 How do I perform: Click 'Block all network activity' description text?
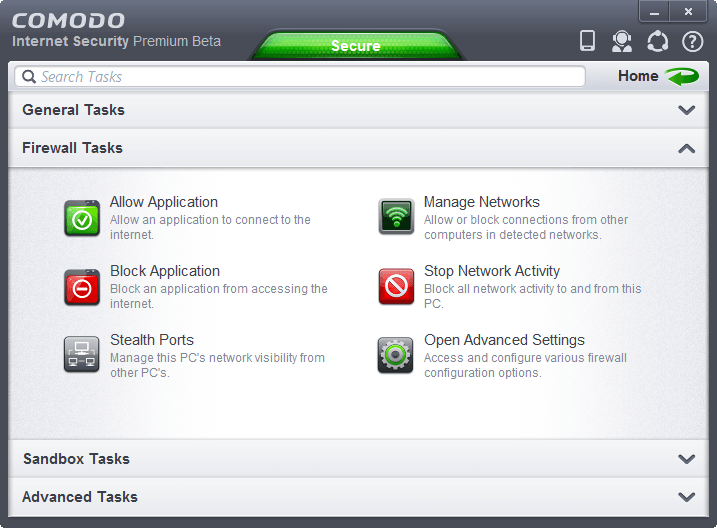pyautogui.click(x=532, y=296)
